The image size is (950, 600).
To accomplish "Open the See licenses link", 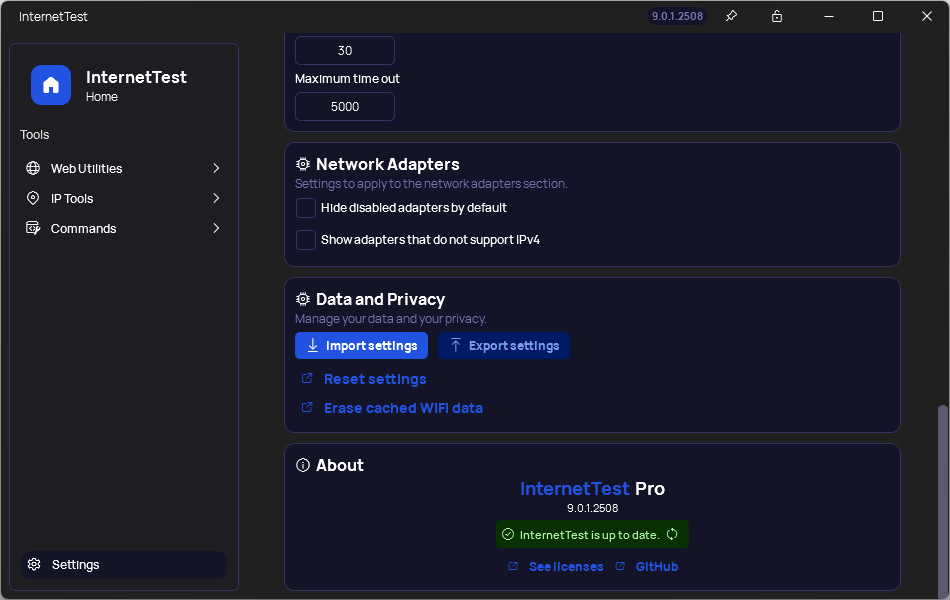I will click(566, 567).
